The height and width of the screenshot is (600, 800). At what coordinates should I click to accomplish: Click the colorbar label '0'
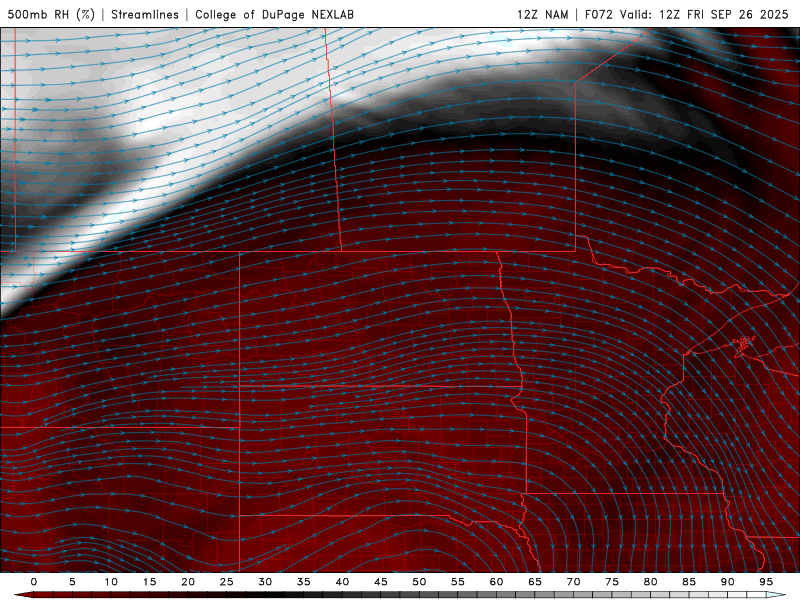[x=34, y=582]
